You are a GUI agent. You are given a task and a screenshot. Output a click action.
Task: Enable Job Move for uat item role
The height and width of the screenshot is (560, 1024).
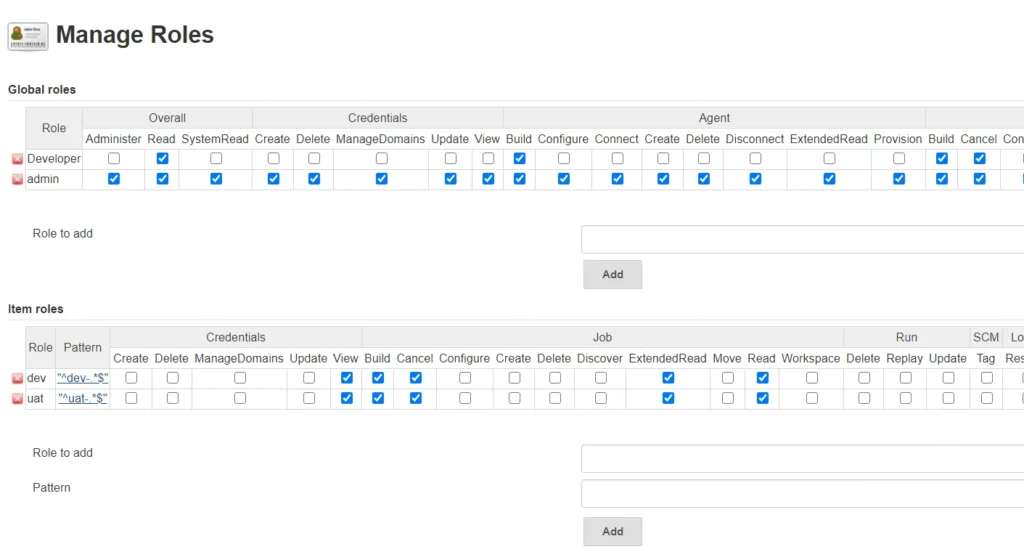pos(728,397)
